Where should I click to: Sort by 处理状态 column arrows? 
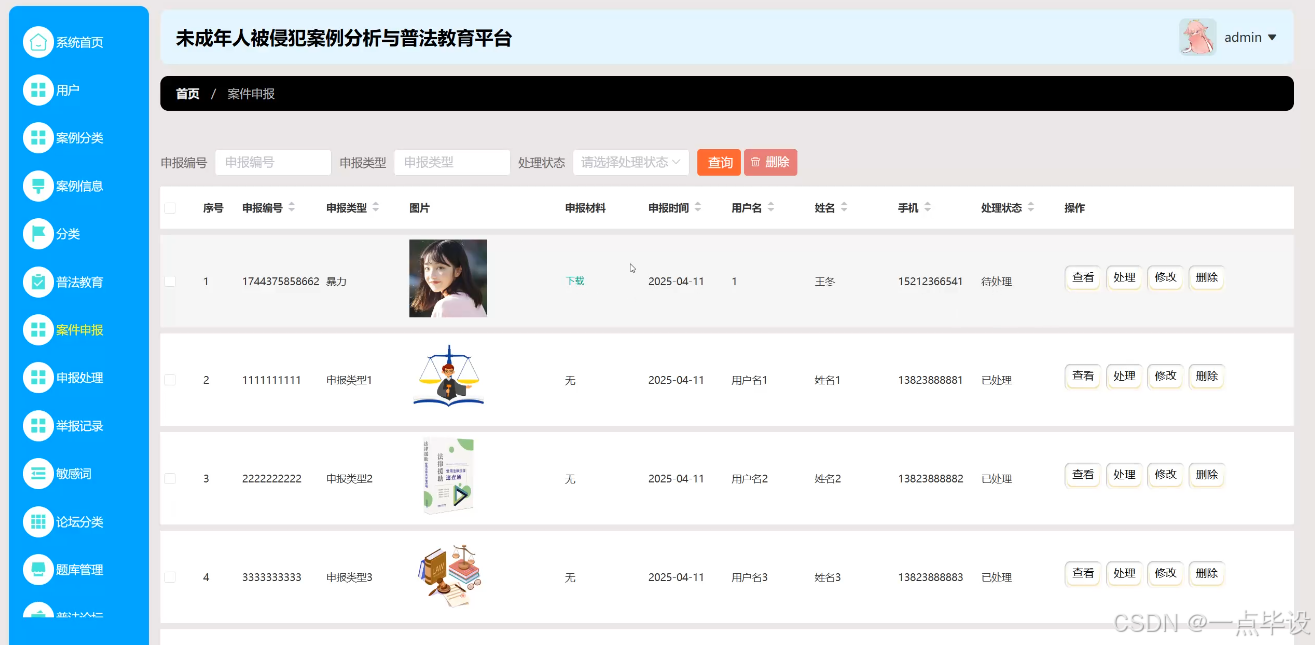pyautogui.click(x=1031, y=208)
